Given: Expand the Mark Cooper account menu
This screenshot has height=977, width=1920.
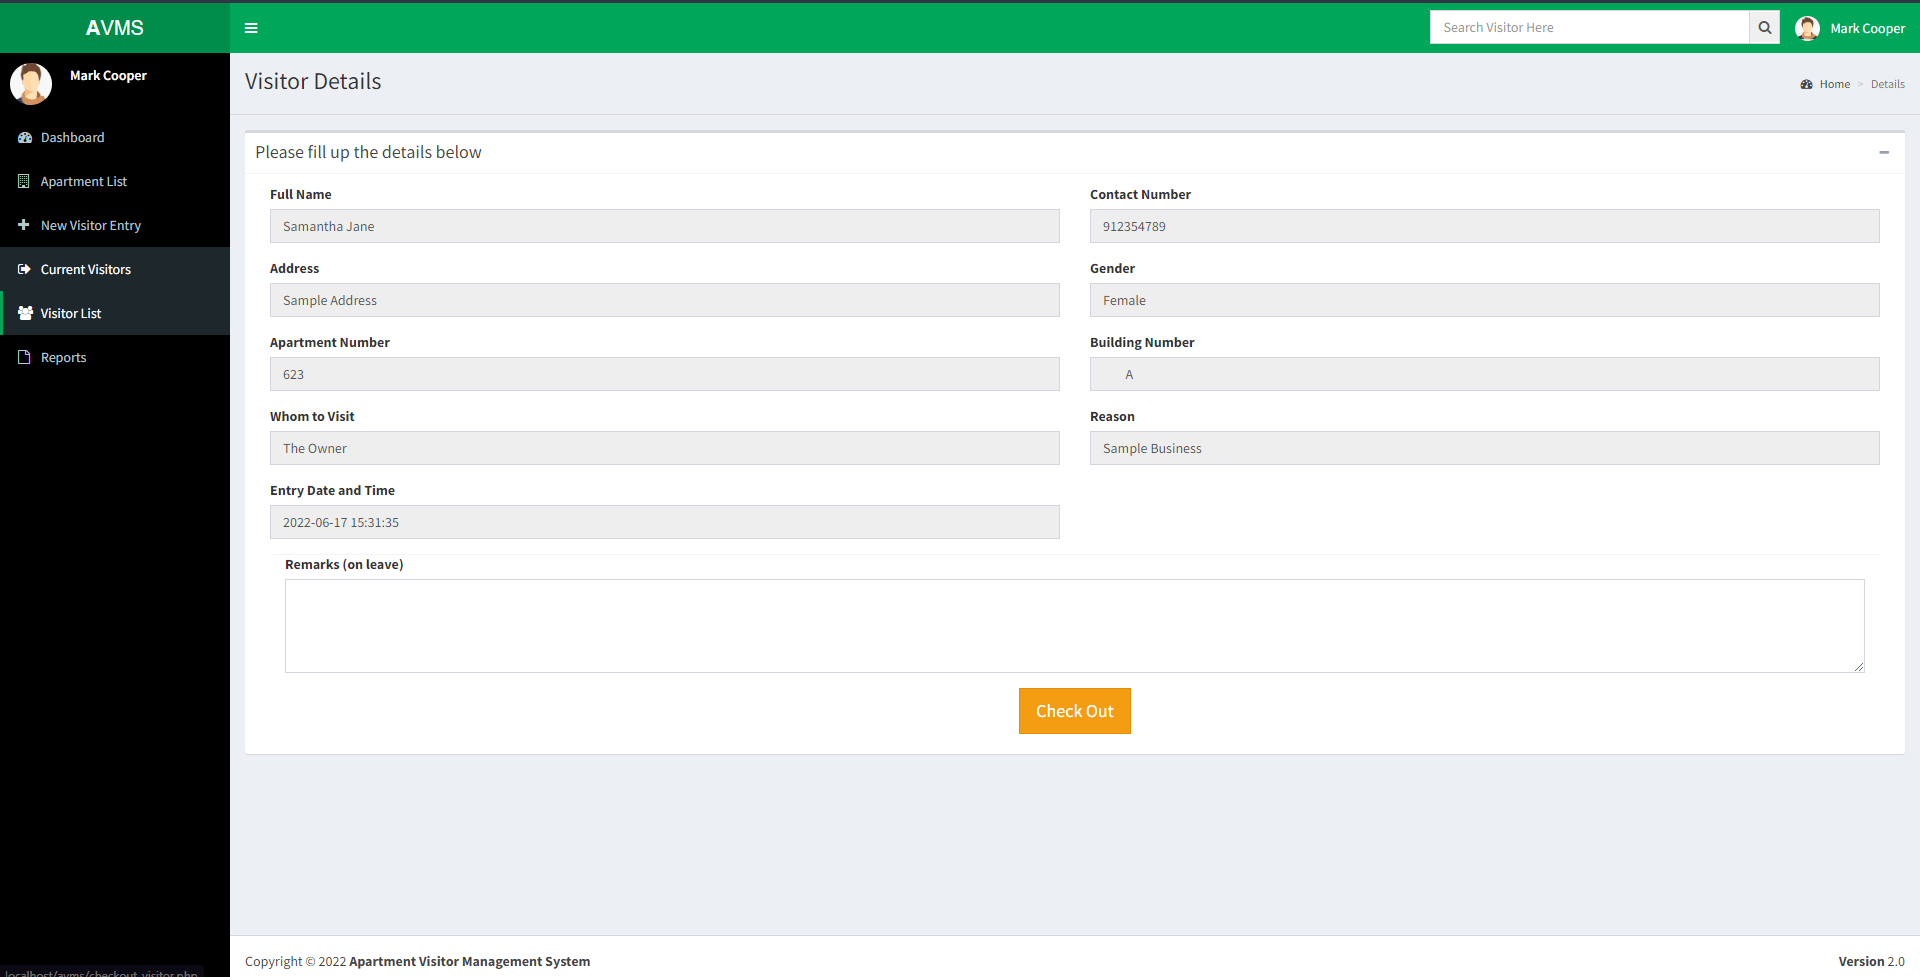Looking at the screenshot, I should coord(1867,28).
